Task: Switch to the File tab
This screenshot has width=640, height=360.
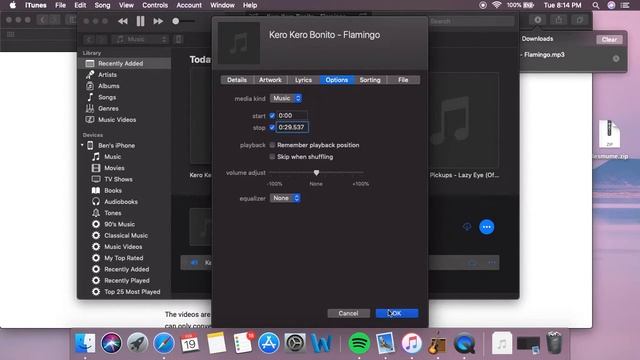Action: (x=403, y=80)
